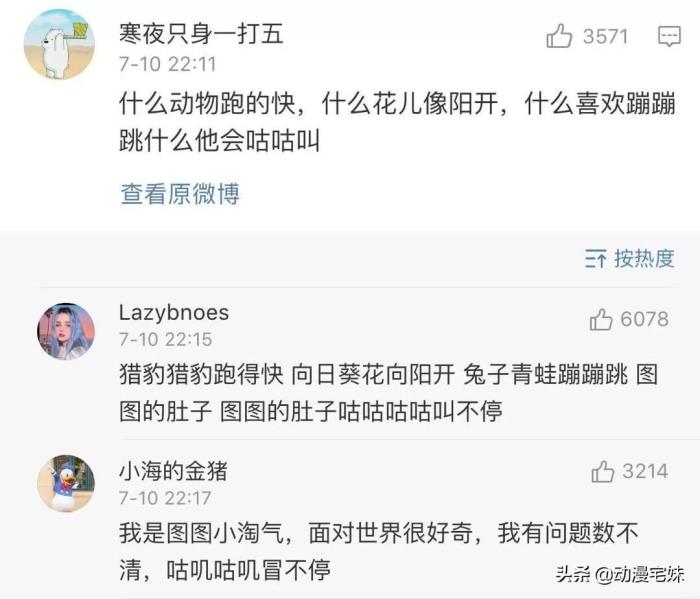Screen dimensions: 700x599
Task: Open the 按热度 sort dropdown
Action: [643, 259]
